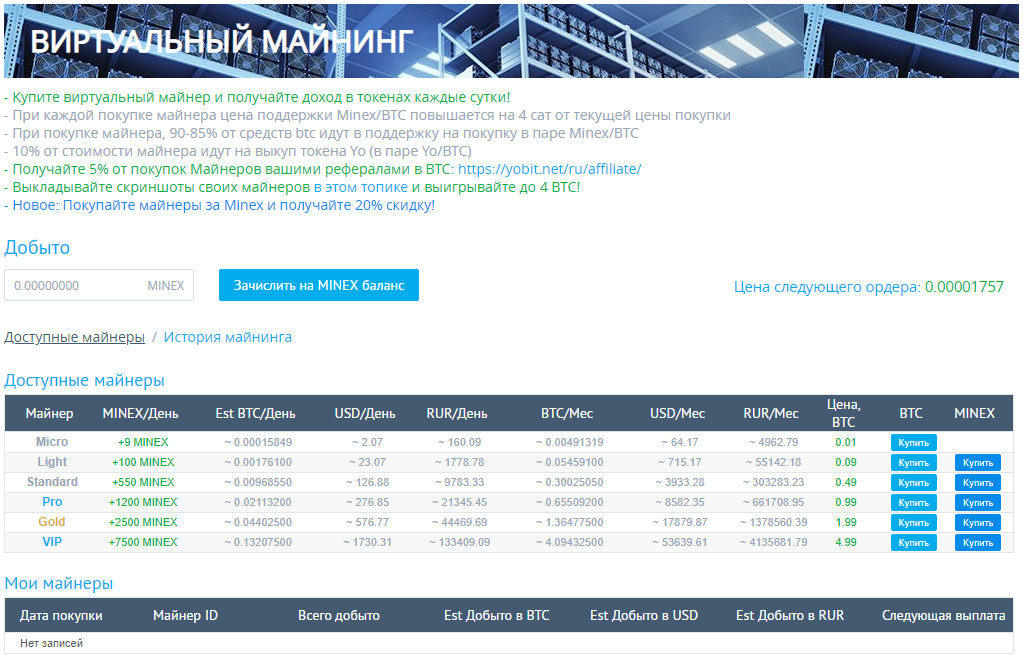The image size is (1023, 659).
Task: Buy the Pro miner with BTC
Action: click(x=913, y=502)
